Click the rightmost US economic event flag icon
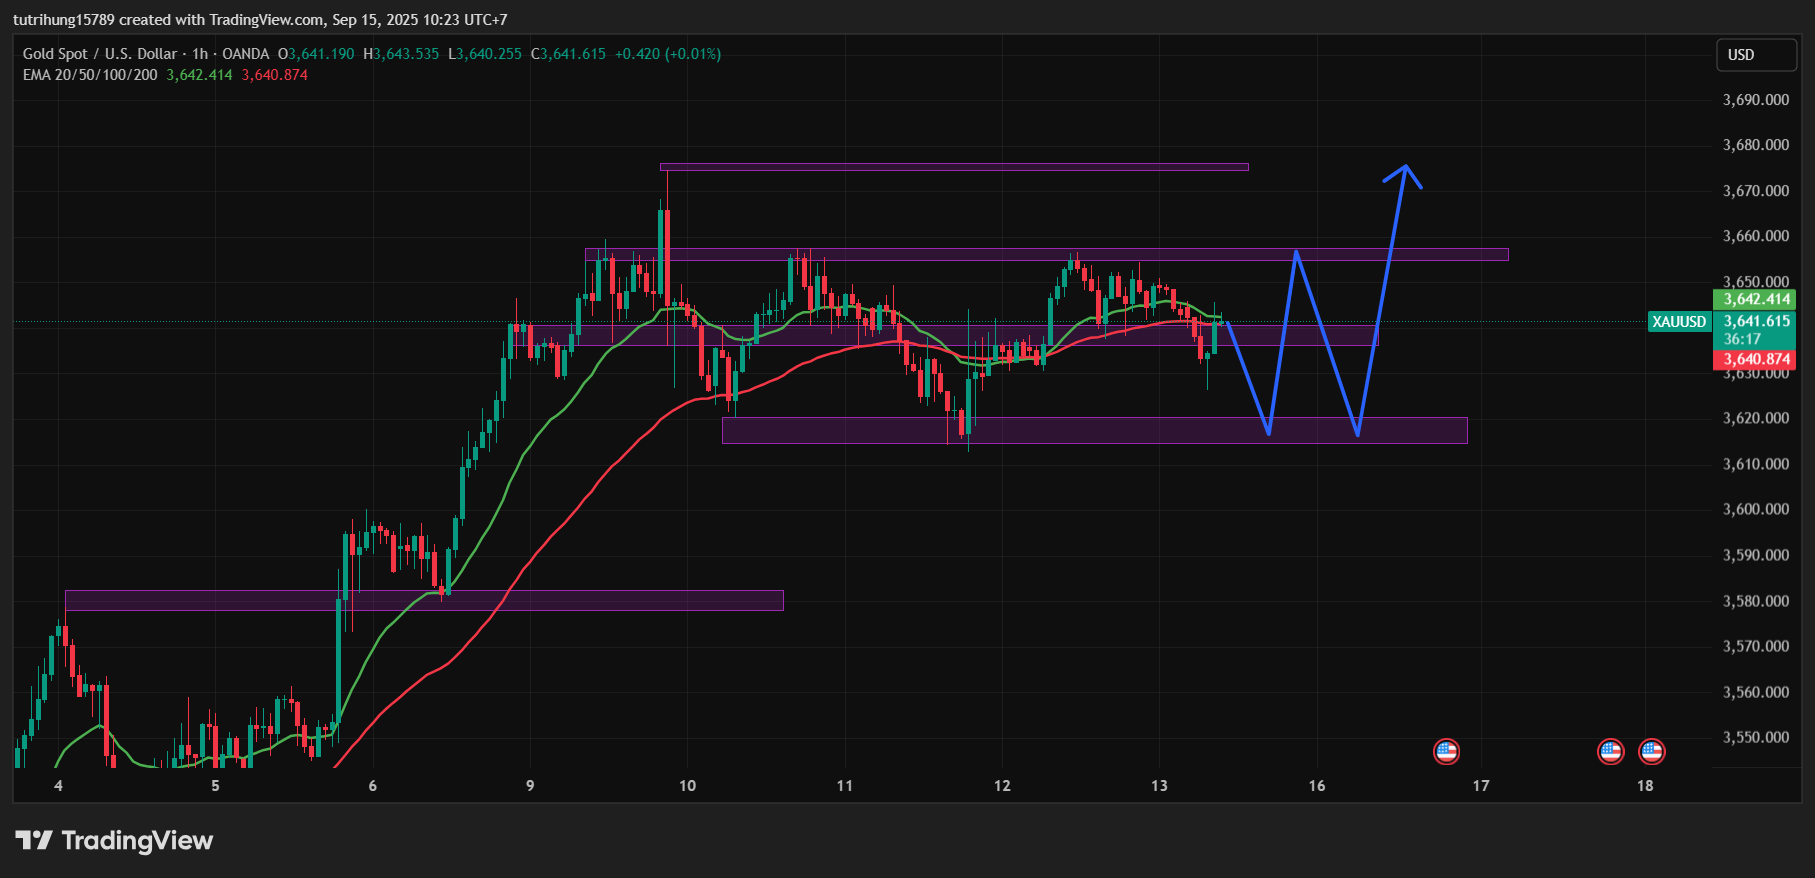The image size is (1815, 878). pos(1652,751)
